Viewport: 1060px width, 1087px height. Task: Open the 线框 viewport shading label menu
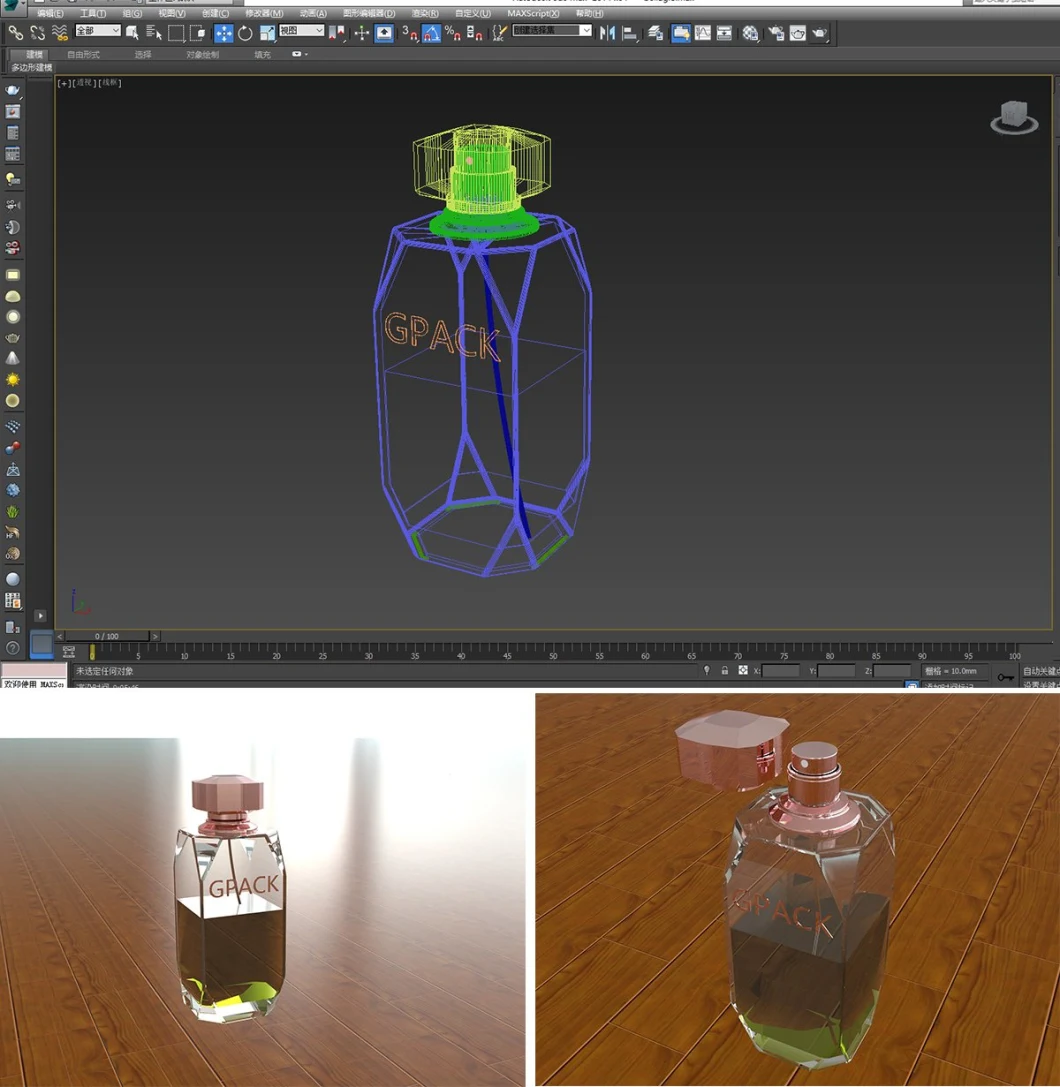pyautogui.click(x=110, y=82)
